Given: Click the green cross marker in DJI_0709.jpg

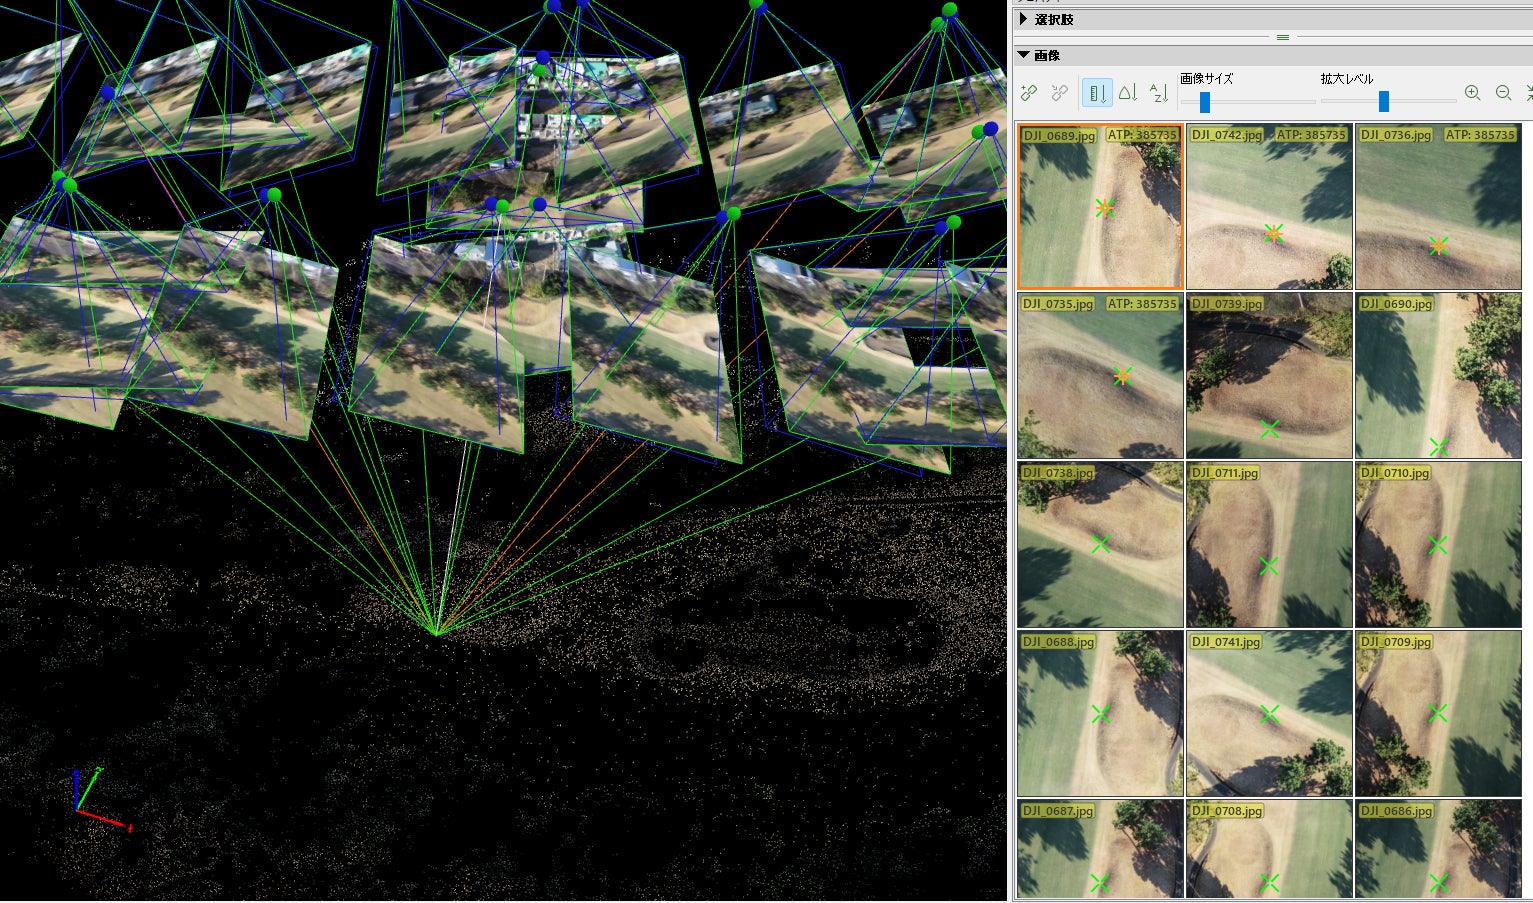Looking at the screenshot, I should coord(1438,714).
